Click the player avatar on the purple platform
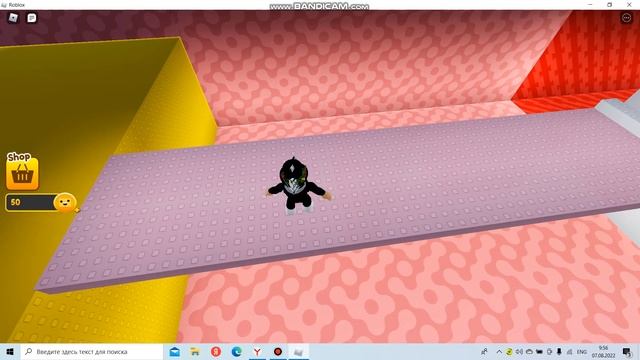This screenshot has height=360, width=640. pyautogui.click(x=298, y=186)
